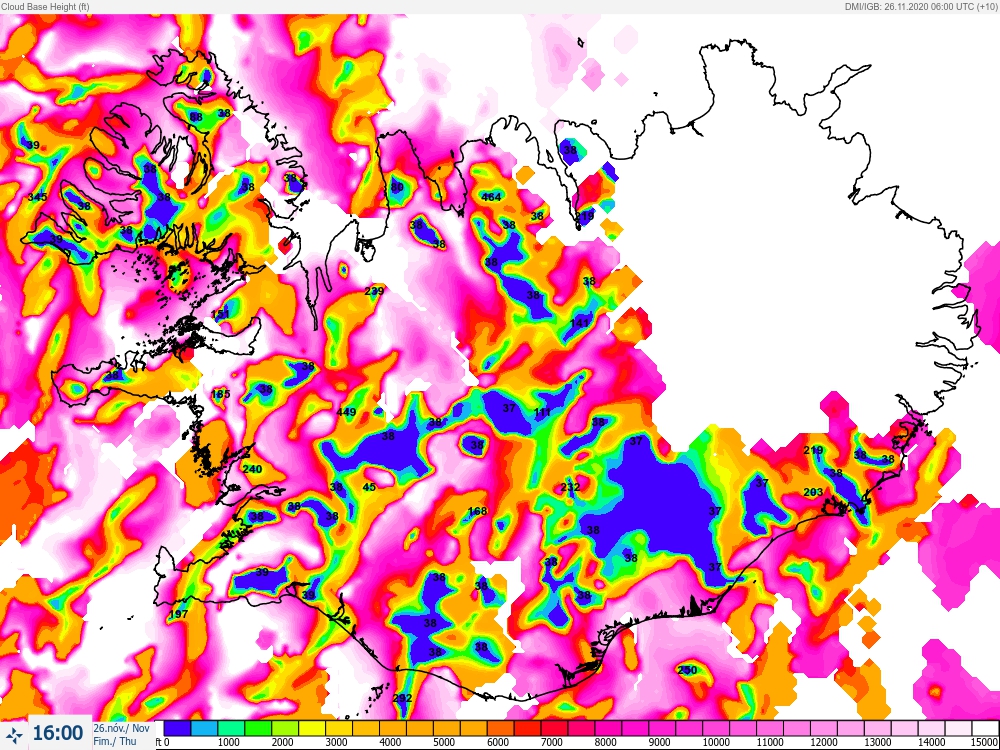Click the 1000 tick label on the legend
Viewport: 1000px width, 750px height.
tap(228, 743)
